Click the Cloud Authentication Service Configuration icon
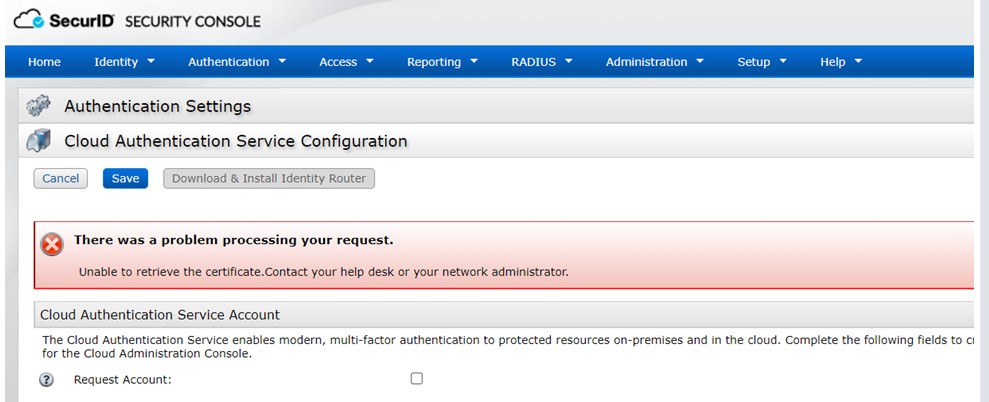Screen dimensions: 989x402 (39, 141)
